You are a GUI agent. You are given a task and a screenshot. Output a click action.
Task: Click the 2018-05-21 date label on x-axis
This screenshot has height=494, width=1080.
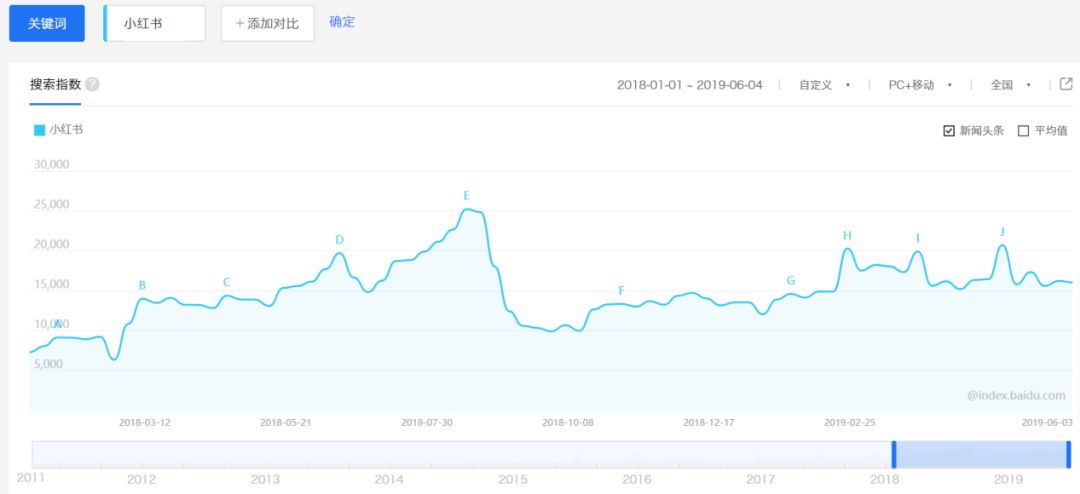click(286, 422)
